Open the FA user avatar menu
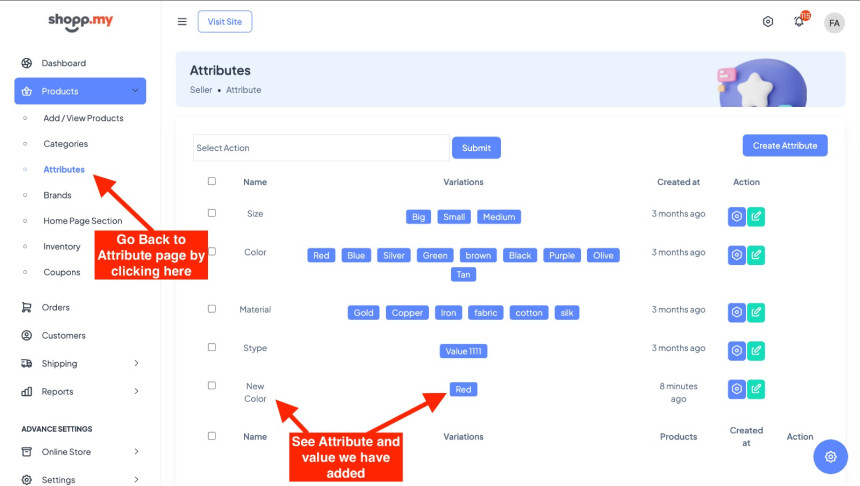This screenshot has width=860, height=486. (834, 22)
